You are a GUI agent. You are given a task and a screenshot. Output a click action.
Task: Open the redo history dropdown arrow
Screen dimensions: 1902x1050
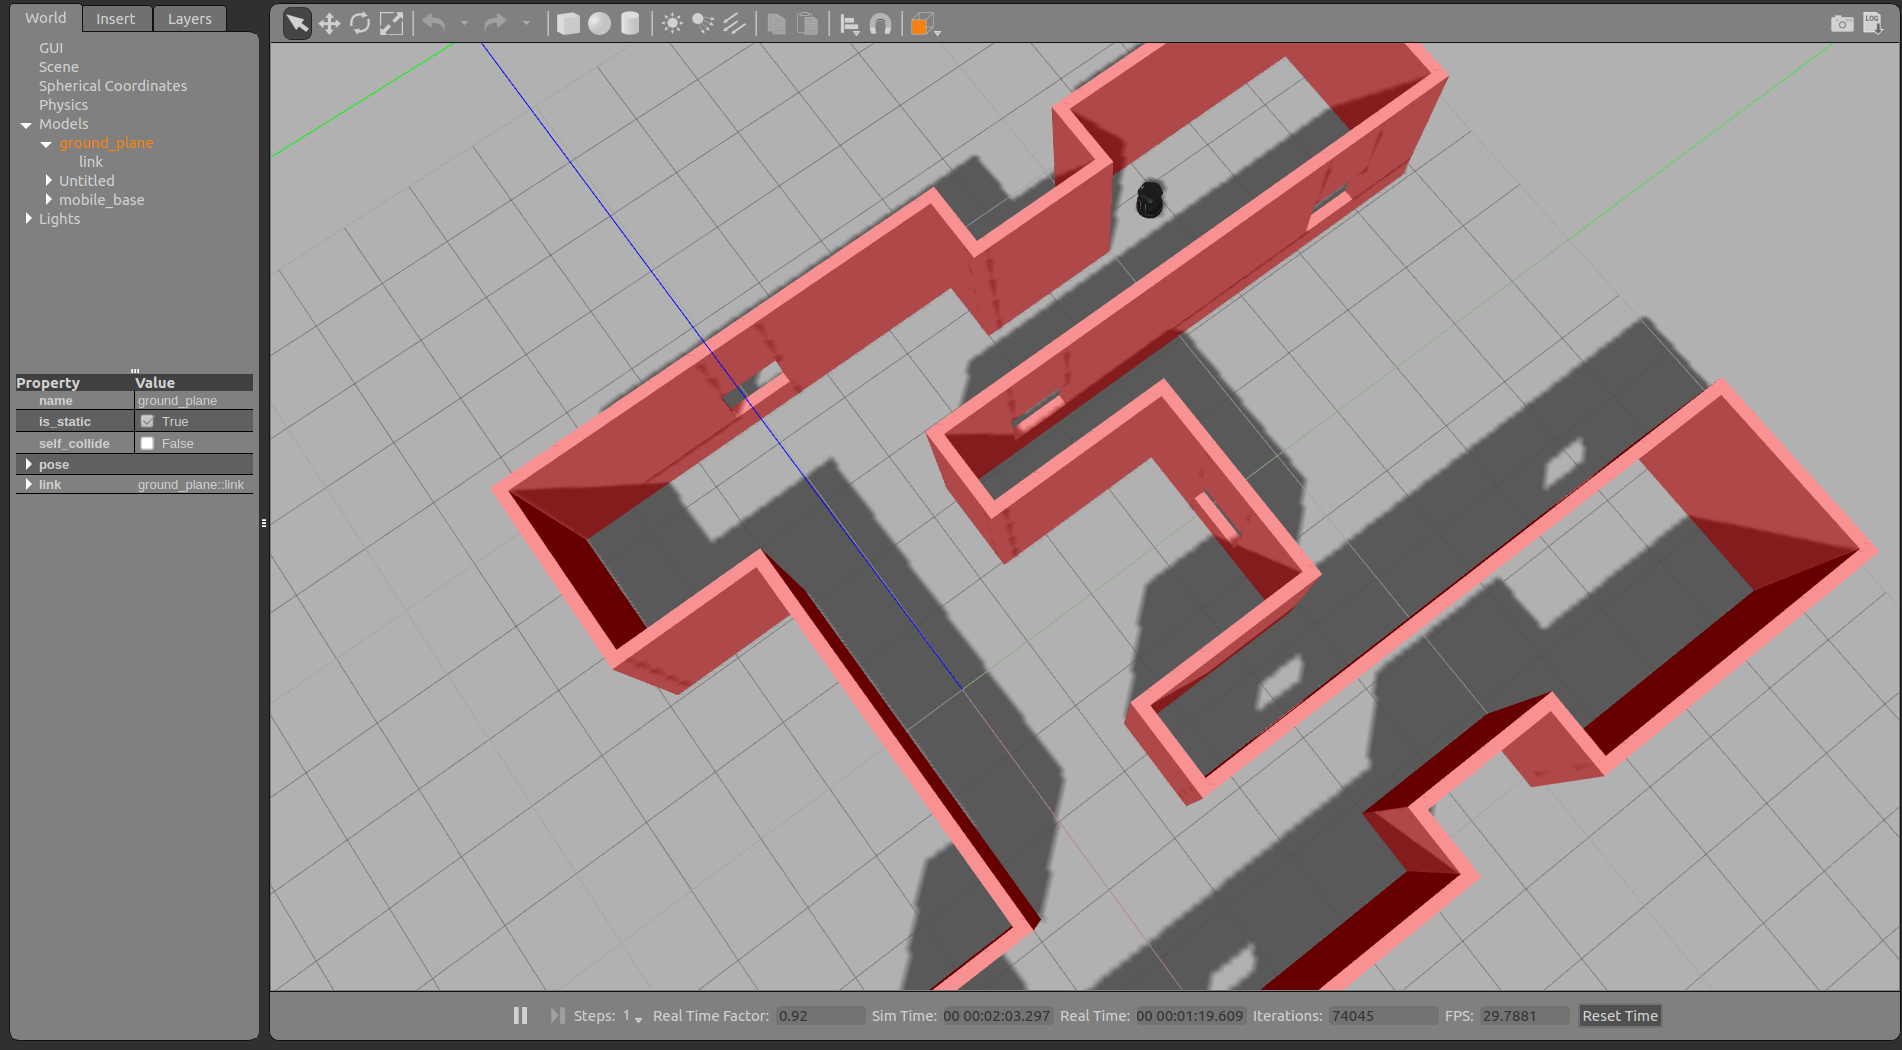coord(526,24)
